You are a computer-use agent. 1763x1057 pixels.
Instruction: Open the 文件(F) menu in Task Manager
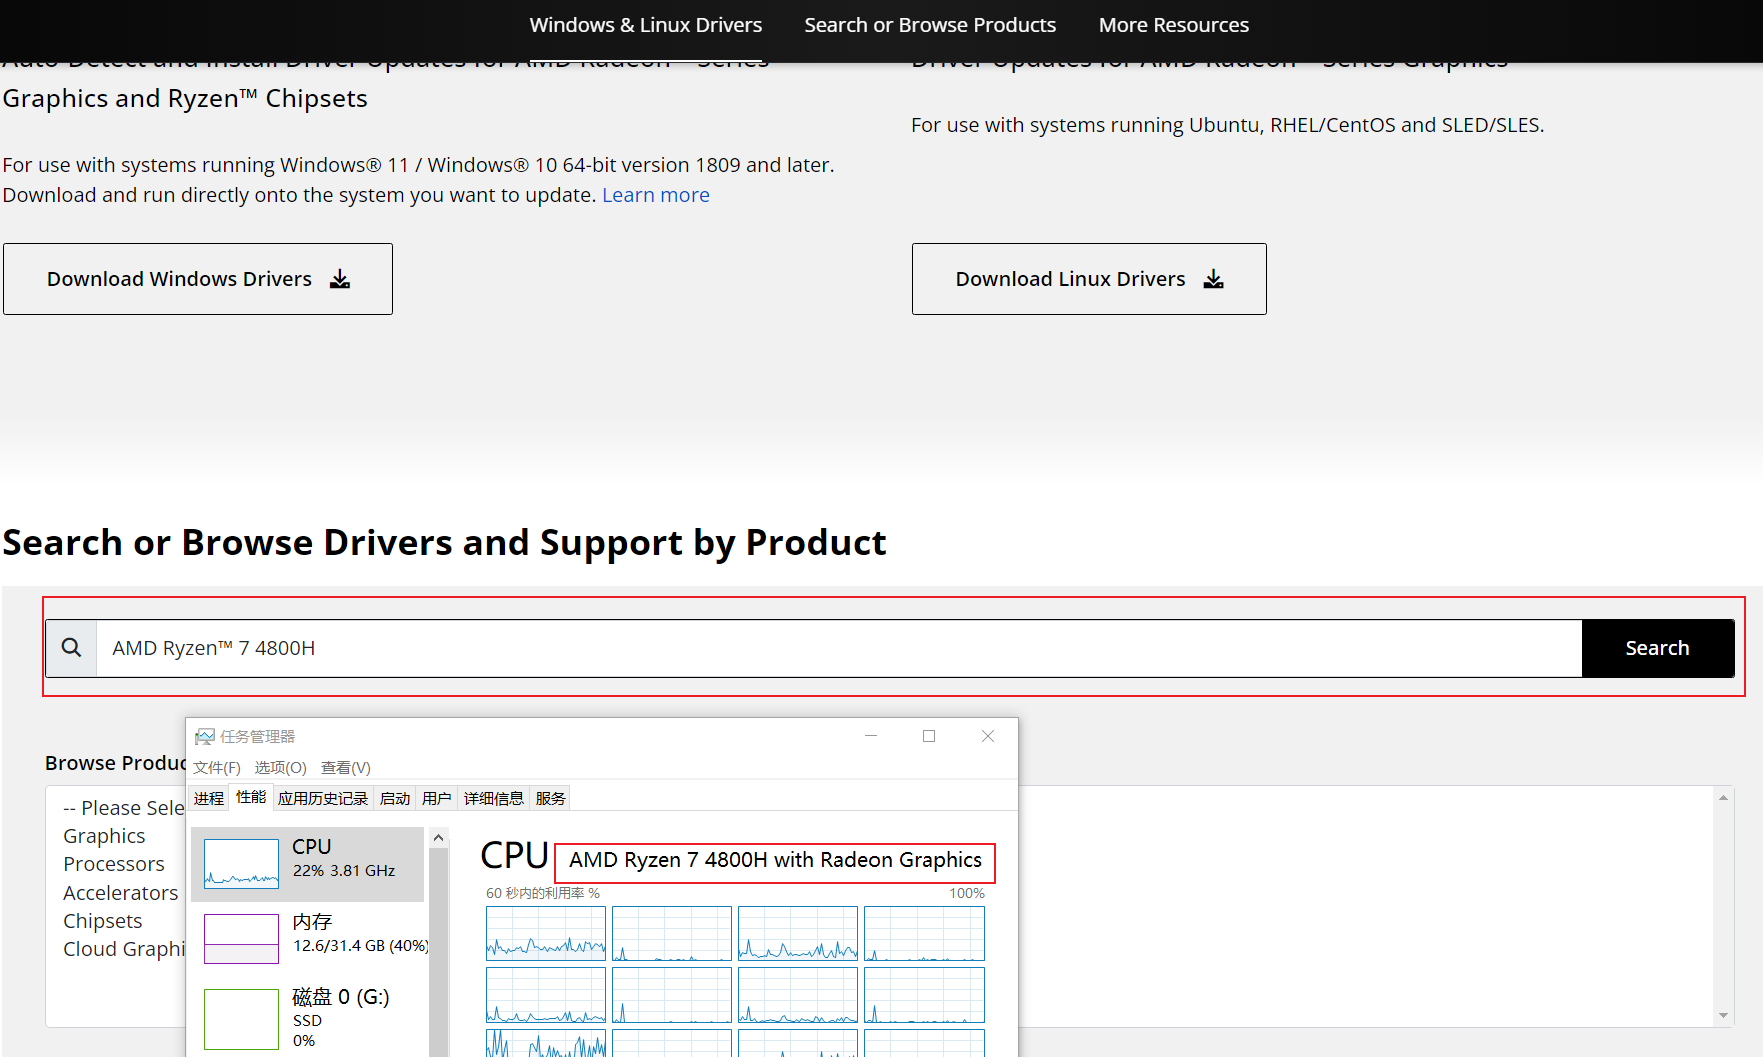click(216, 767)
